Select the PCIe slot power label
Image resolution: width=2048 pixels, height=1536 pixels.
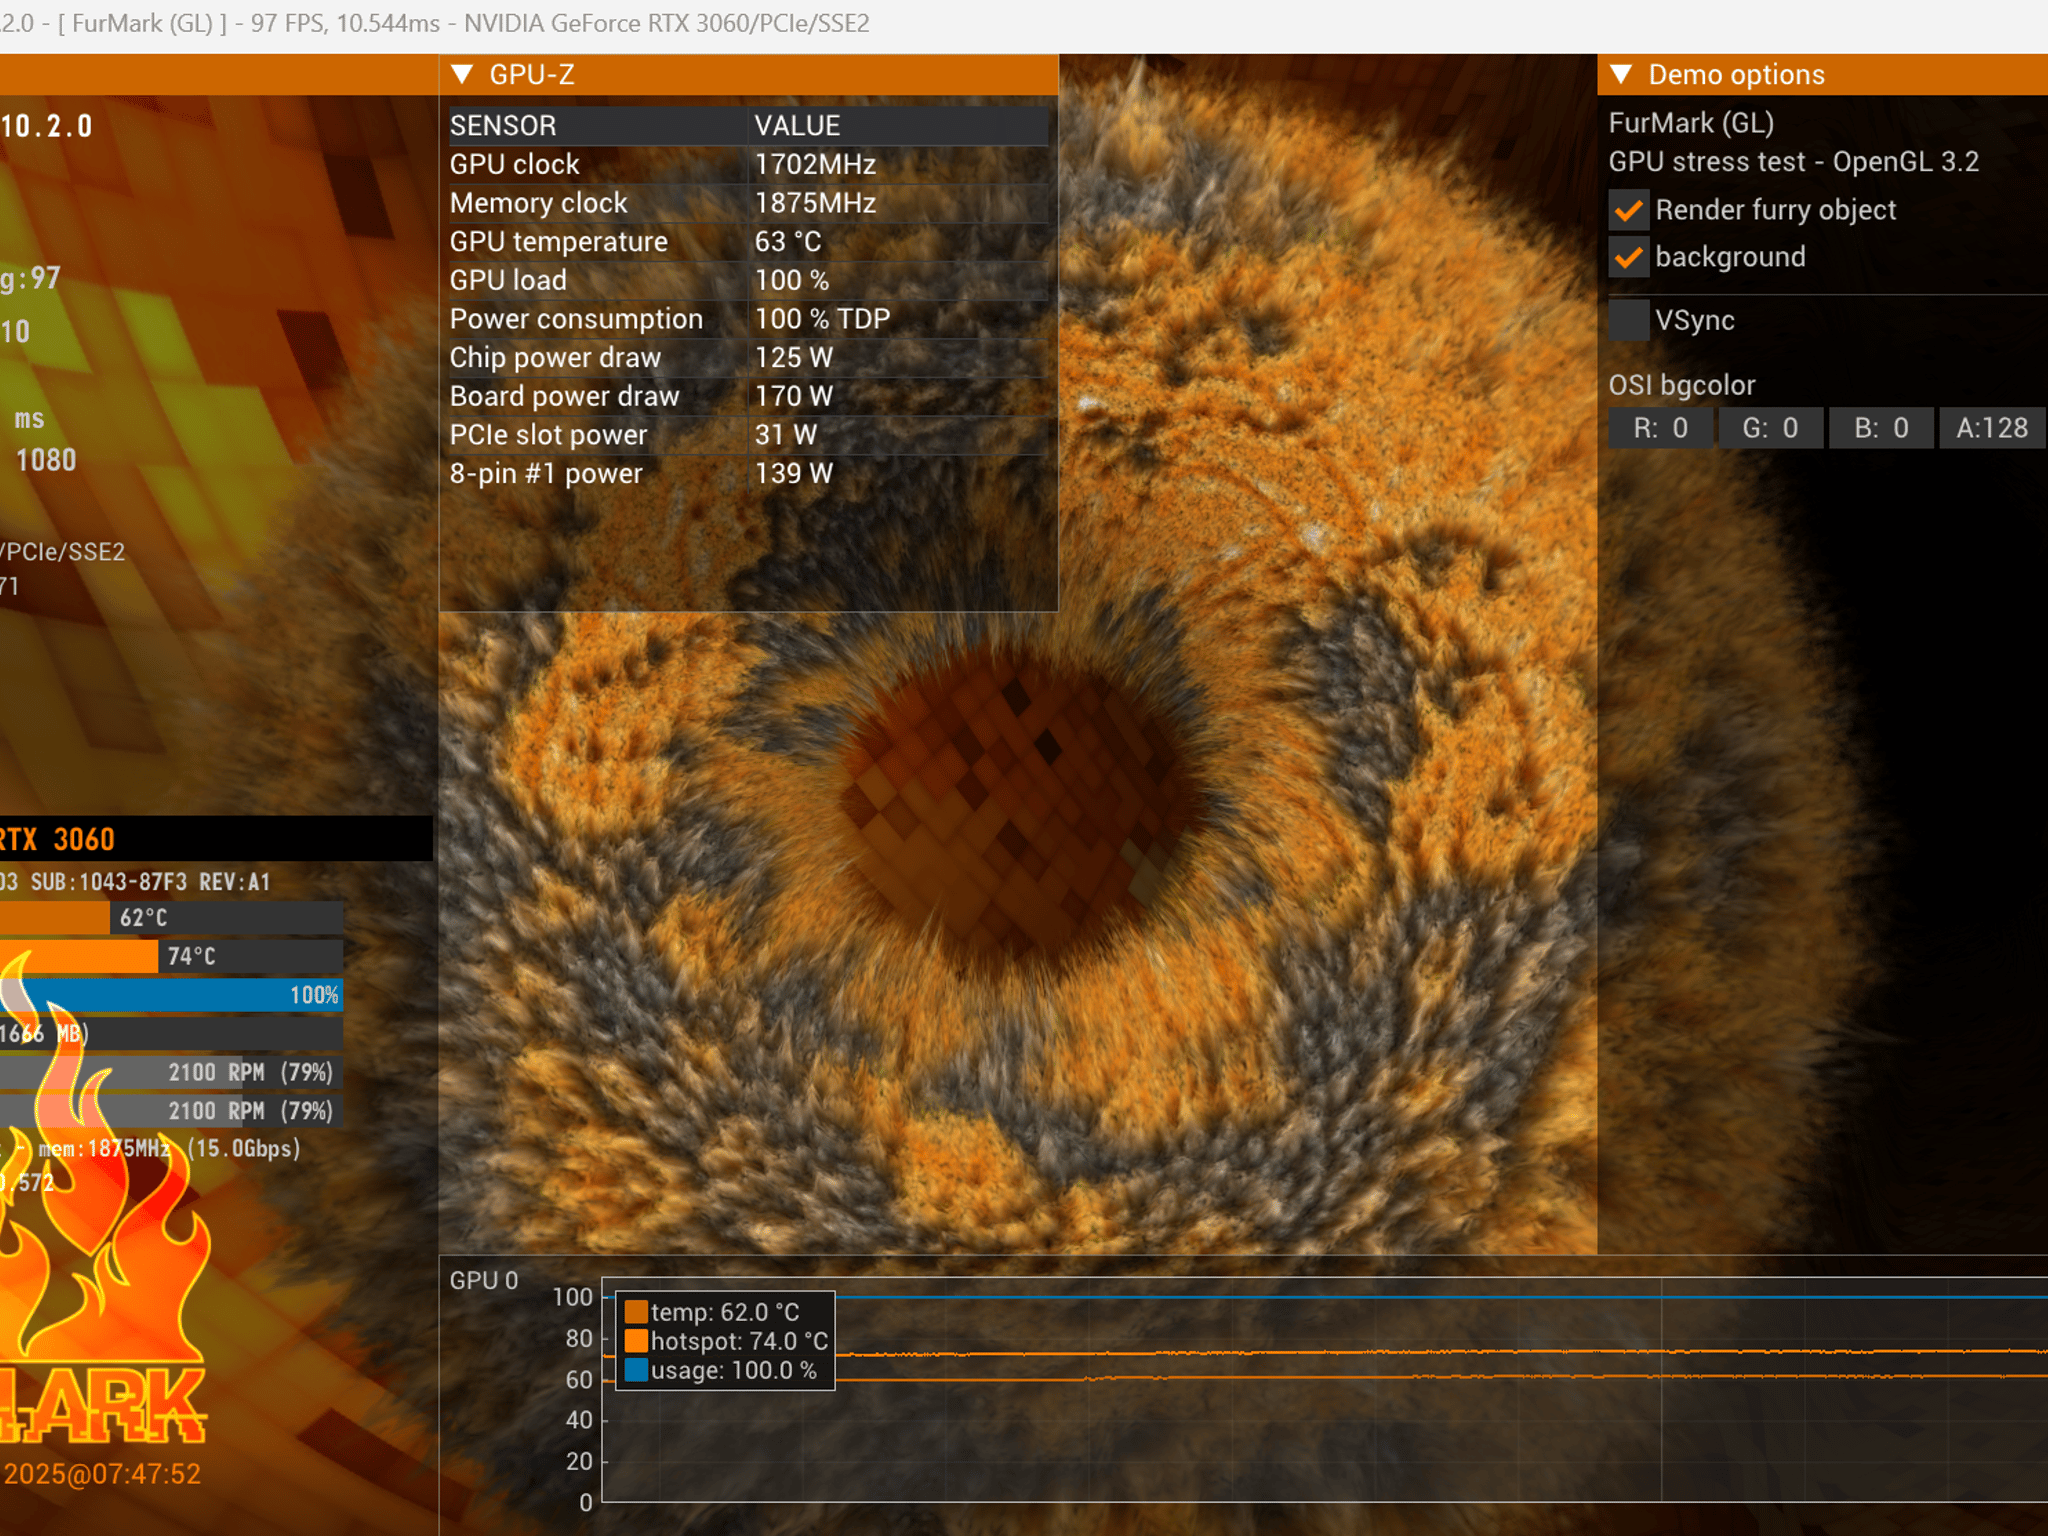click(548, 435)
